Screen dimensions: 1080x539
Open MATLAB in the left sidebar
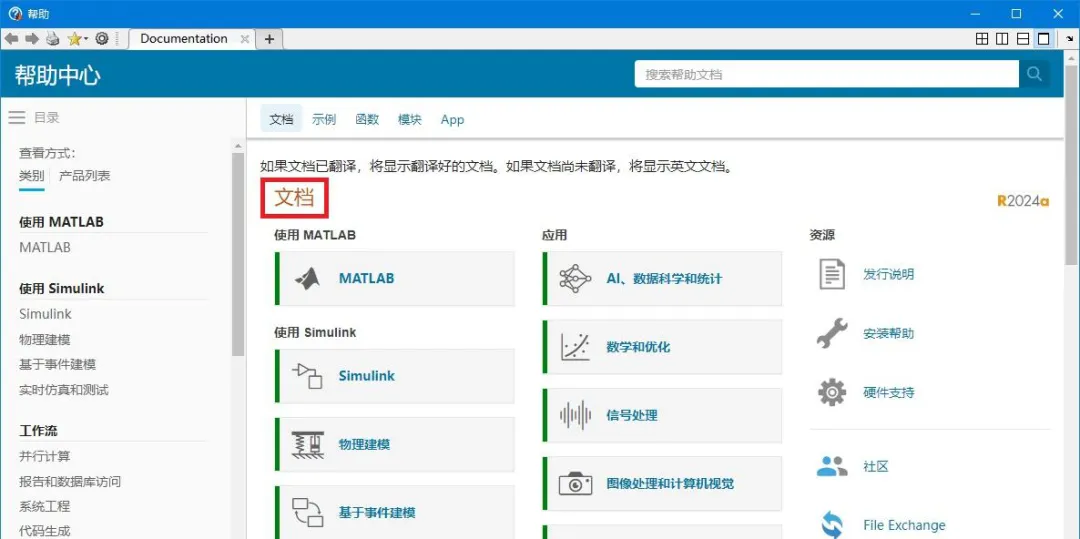(x=45, y=247)
